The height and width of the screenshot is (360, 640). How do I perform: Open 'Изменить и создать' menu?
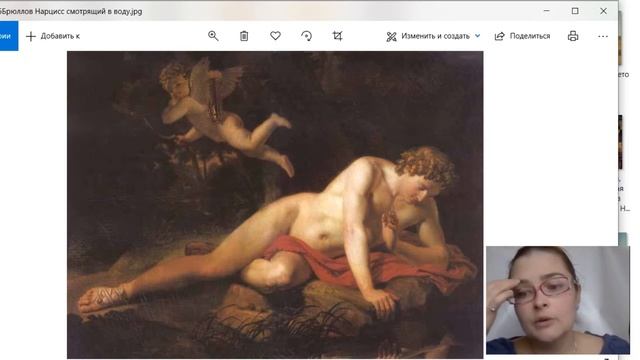pos(433,36)
